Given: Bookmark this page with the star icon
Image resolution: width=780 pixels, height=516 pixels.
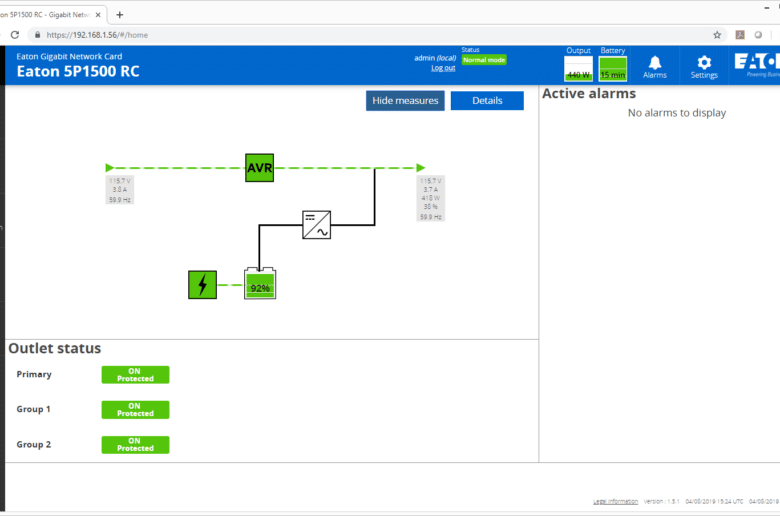Looking at the screenshot, I should coord(717,35).
